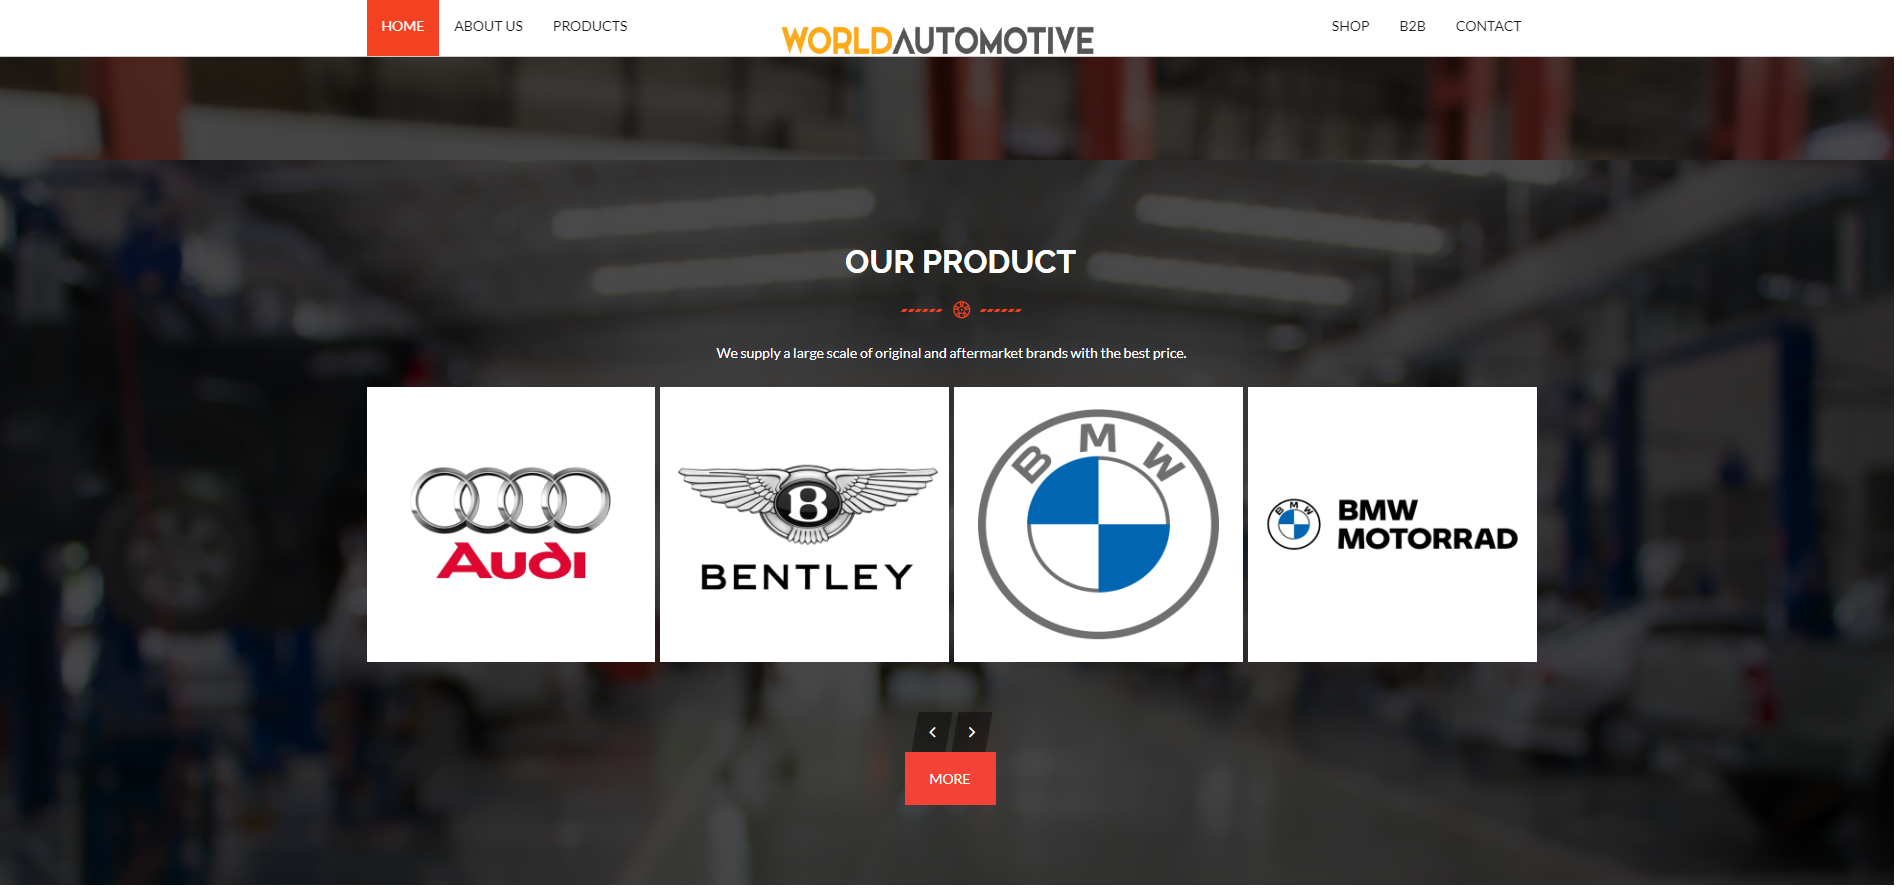Click the Bentley winged B emblem
Image resolution: width=1902 pixels, height=888 pixels.
pos(807,503)
